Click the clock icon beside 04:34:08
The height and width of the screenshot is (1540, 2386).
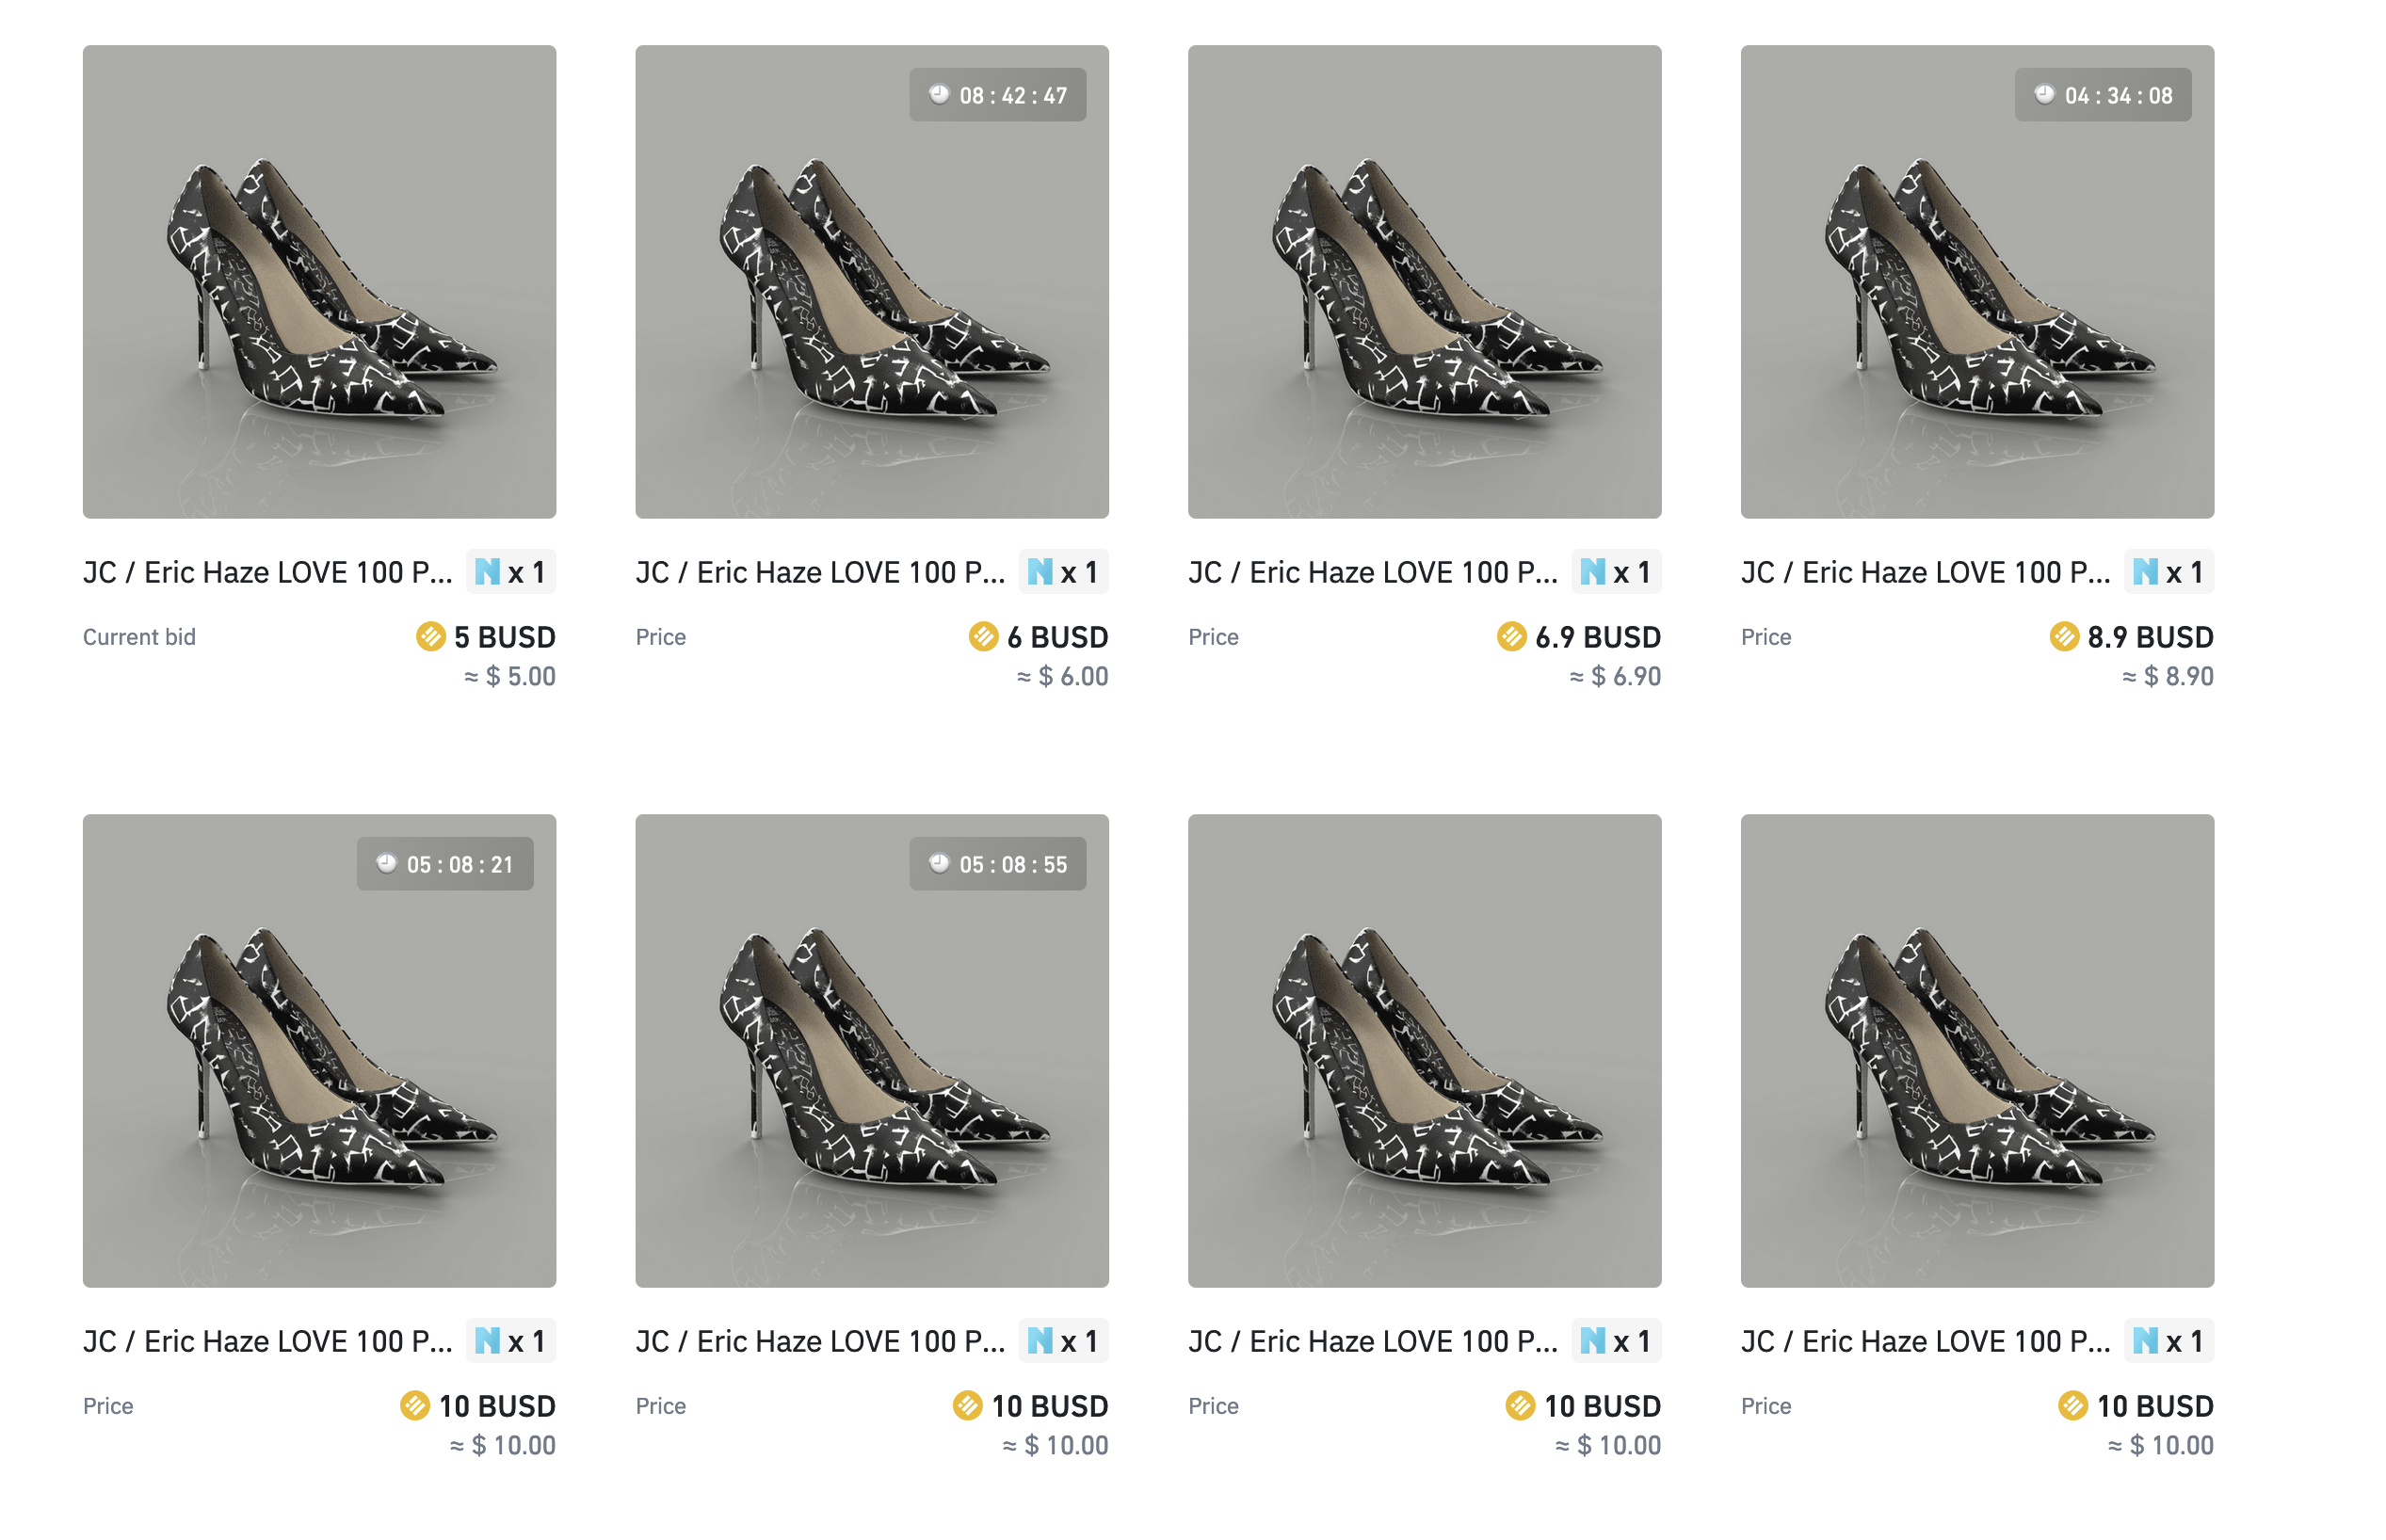pos(2045,94)
